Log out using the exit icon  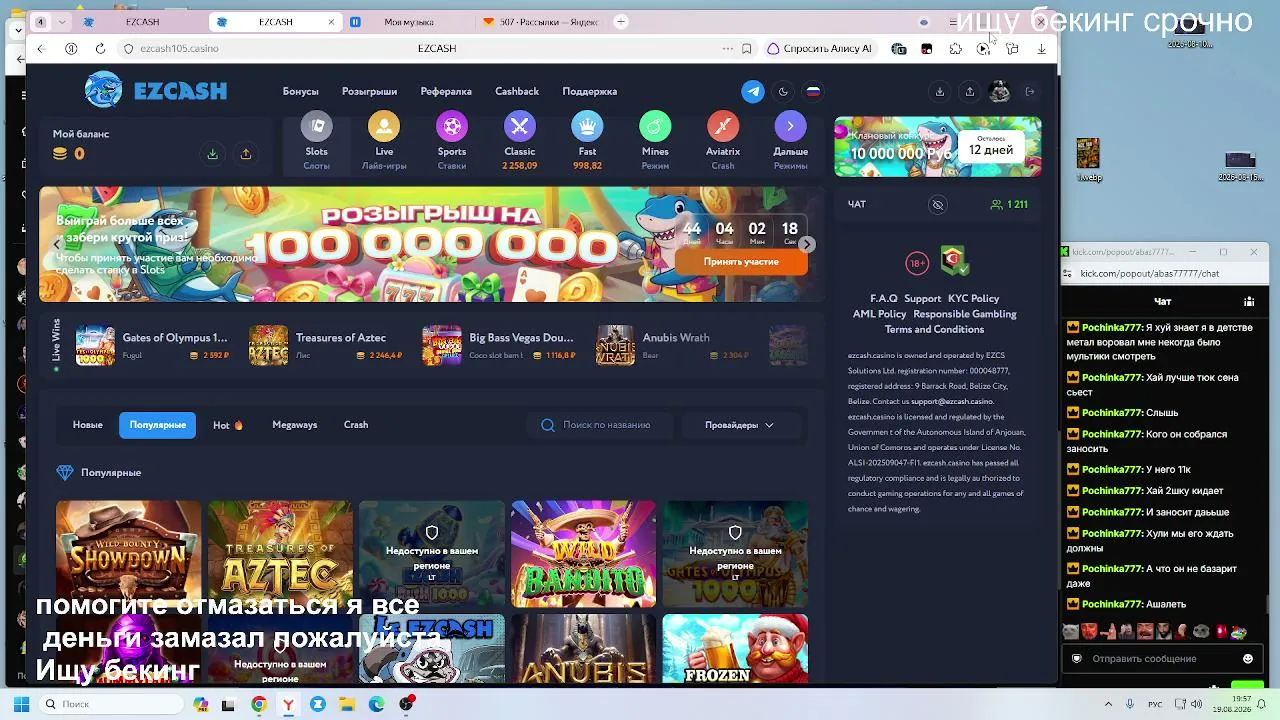(x=1030, y=92)
